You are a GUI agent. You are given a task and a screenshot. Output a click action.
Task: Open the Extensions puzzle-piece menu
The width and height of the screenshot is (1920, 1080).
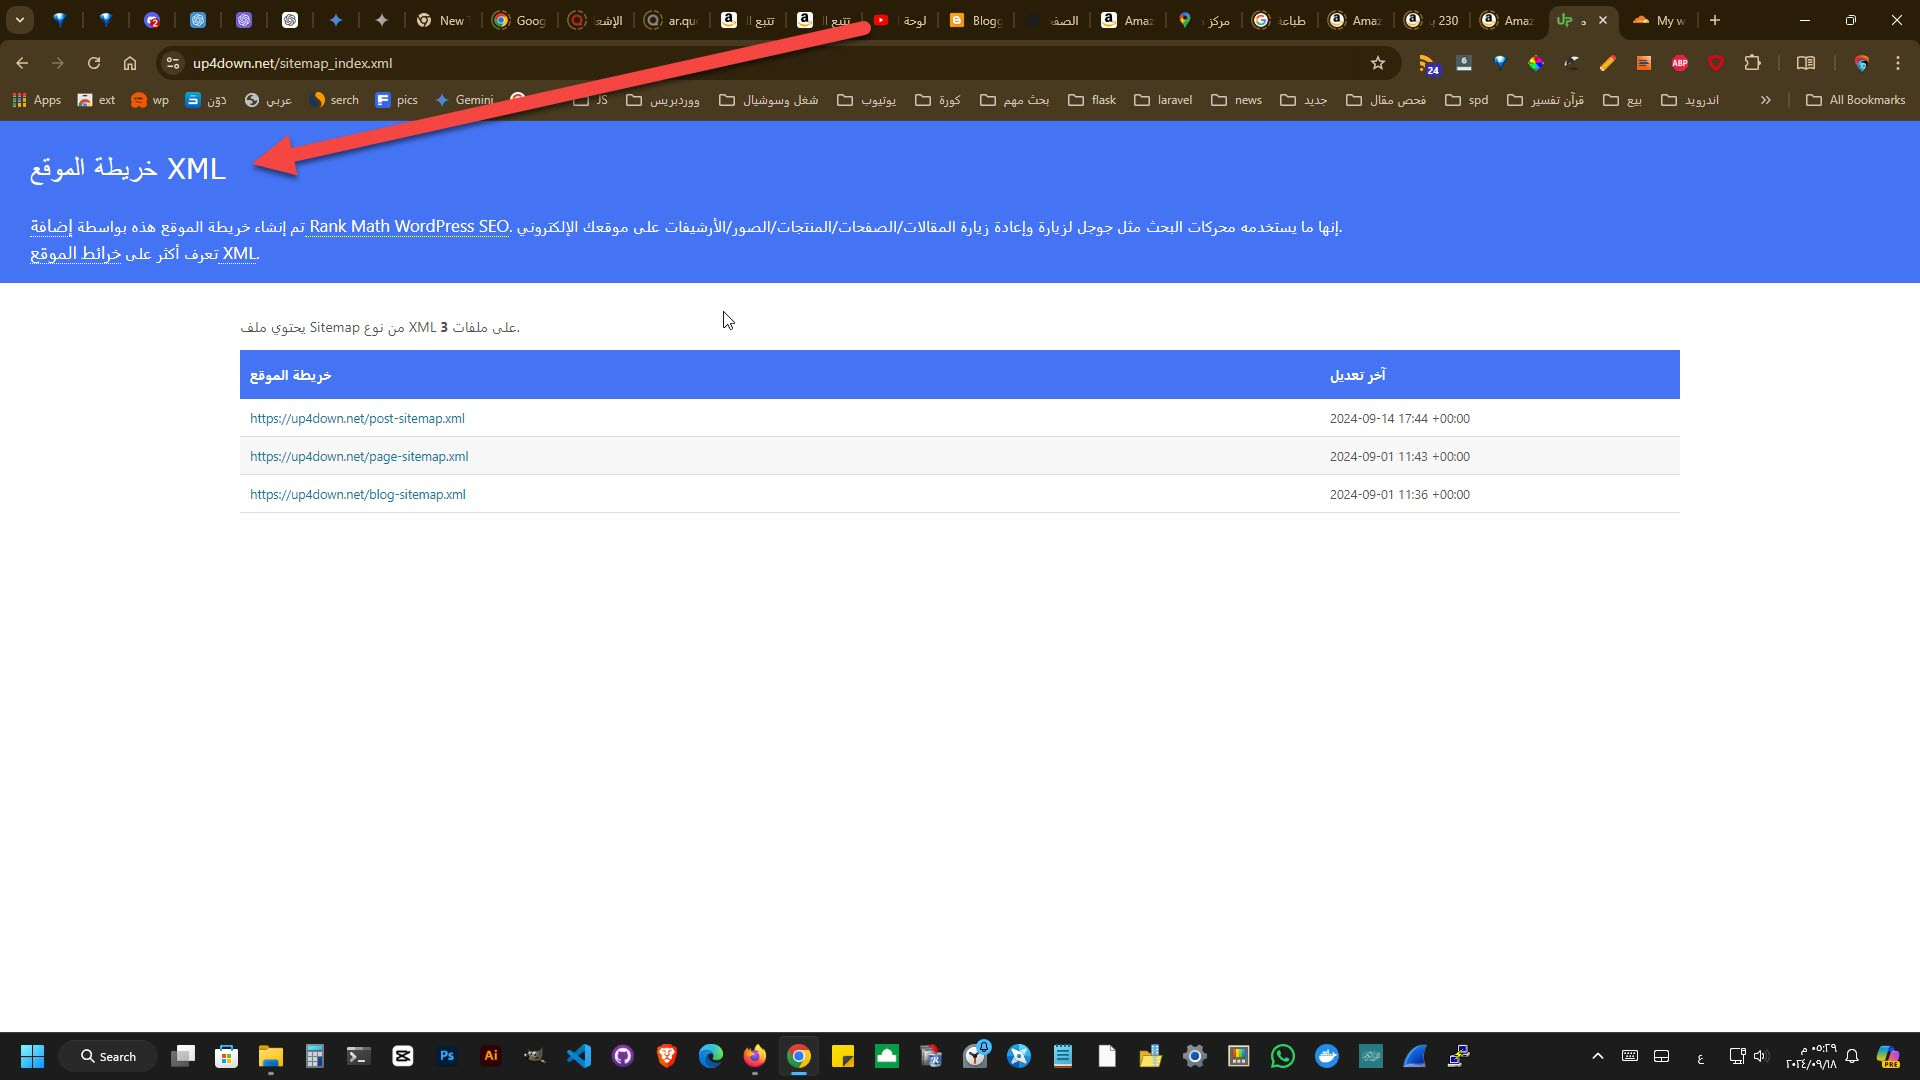[x=1752, y=63]
